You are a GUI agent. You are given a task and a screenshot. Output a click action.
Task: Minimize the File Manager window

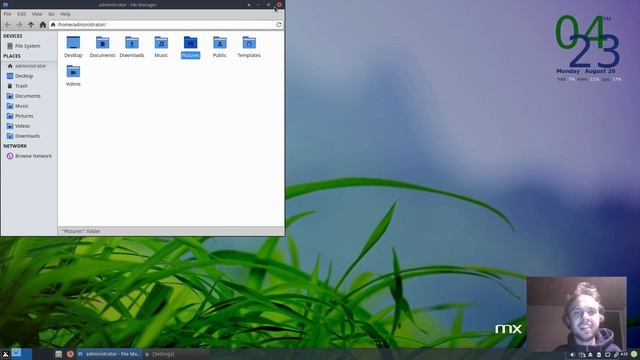tap(258, 5)
